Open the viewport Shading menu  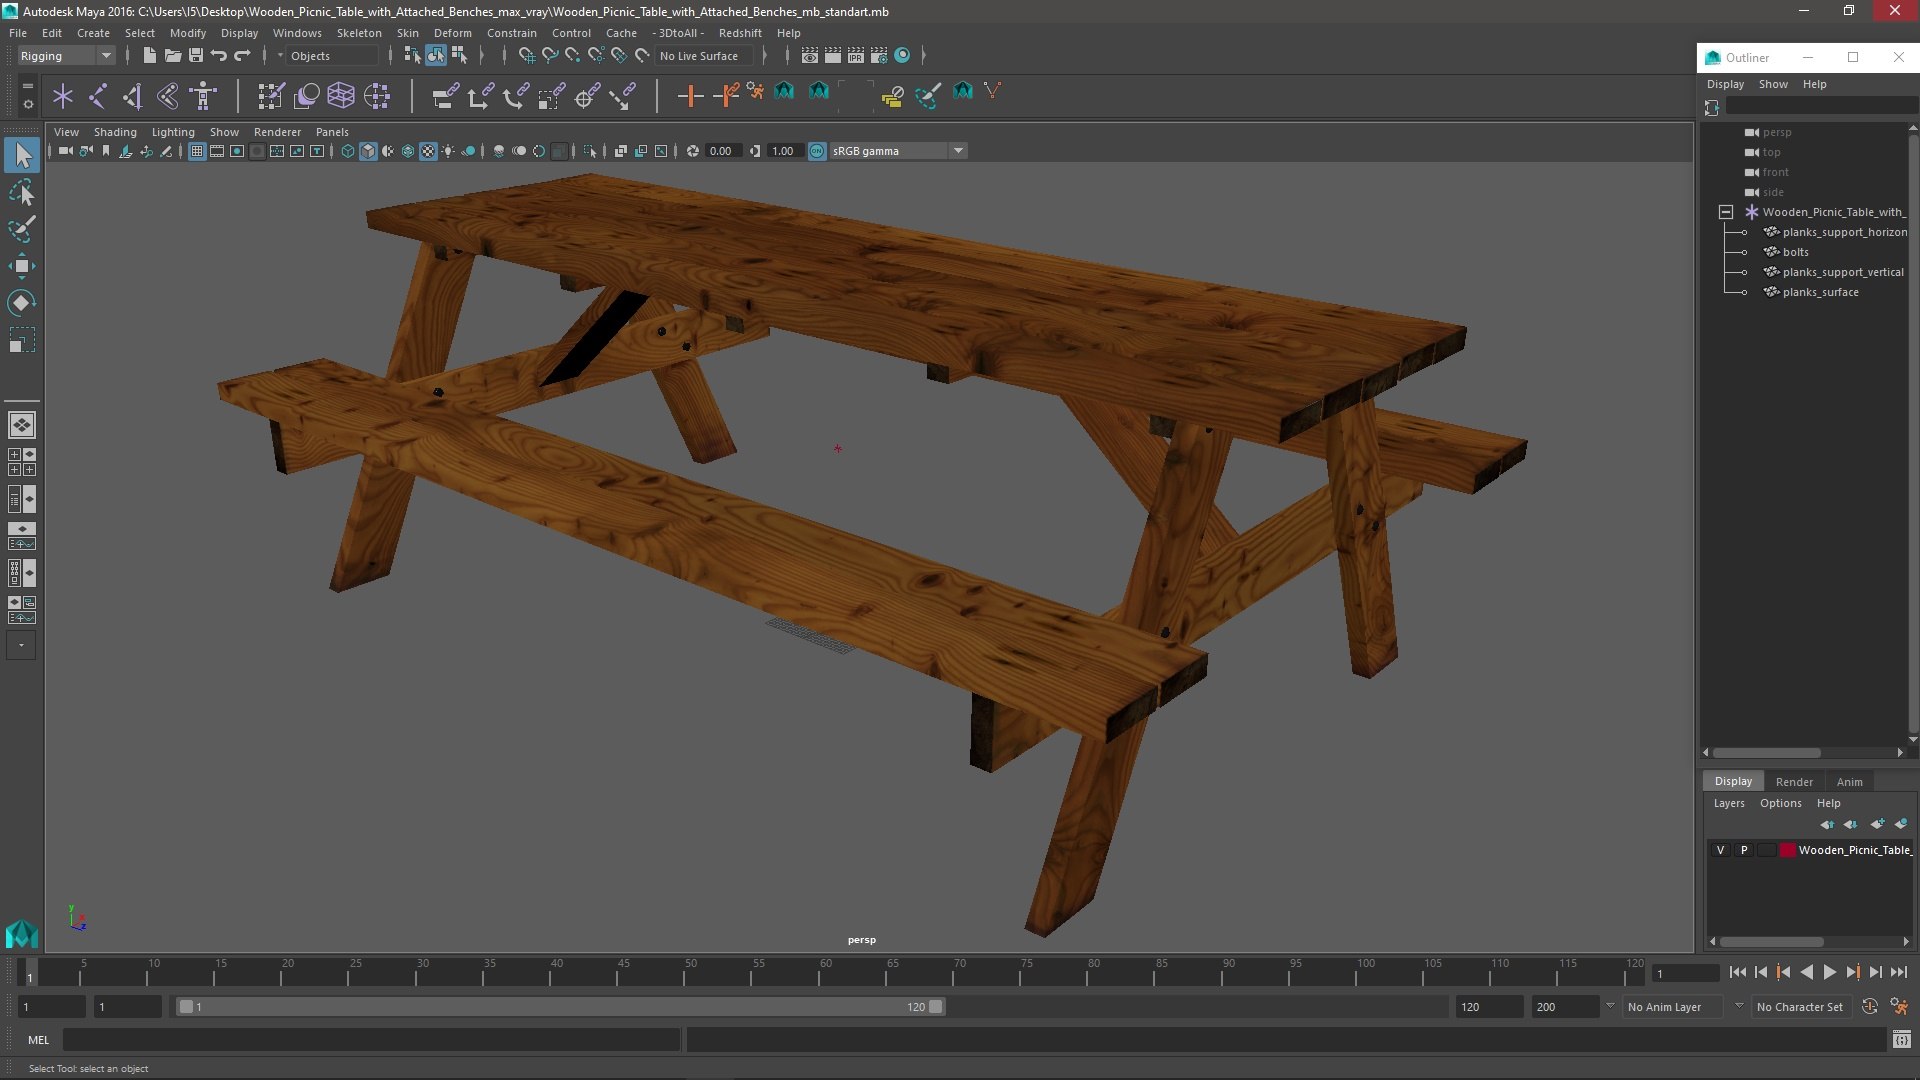(x=115, y=132)
